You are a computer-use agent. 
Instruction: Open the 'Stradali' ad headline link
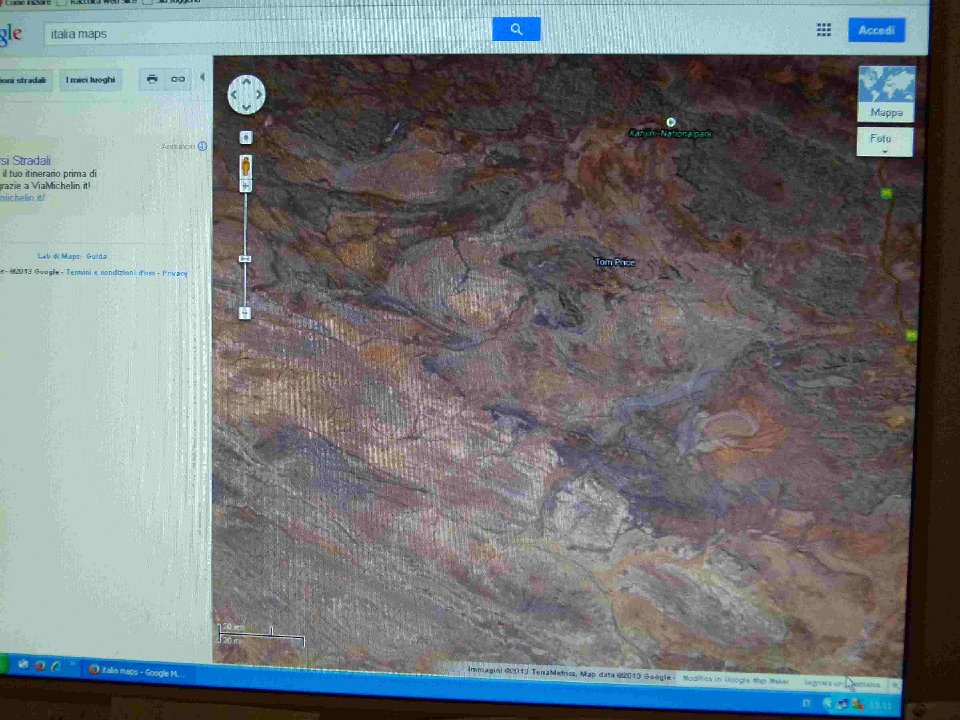tap(26, 160)
